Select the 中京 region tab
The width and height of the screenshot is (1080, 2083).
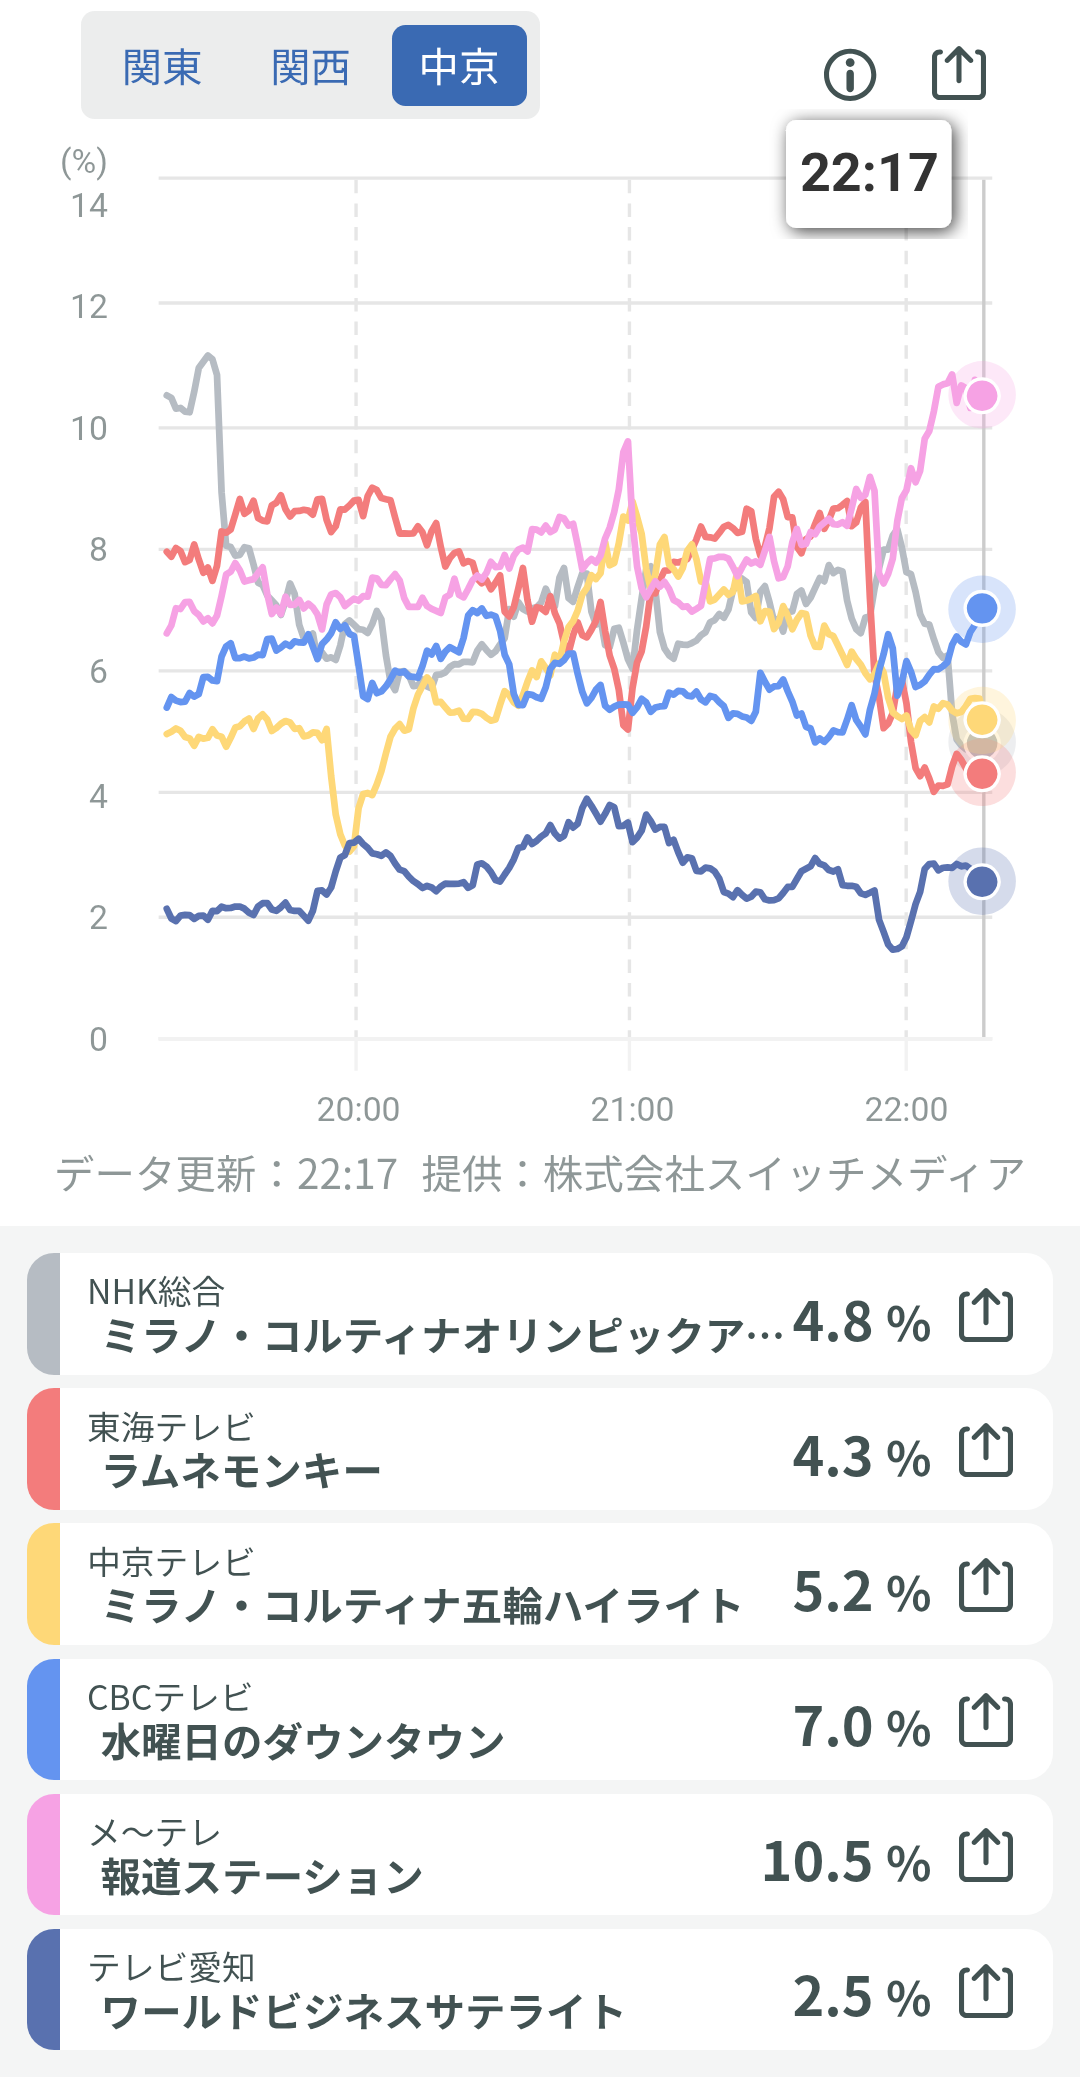point(459,67)
